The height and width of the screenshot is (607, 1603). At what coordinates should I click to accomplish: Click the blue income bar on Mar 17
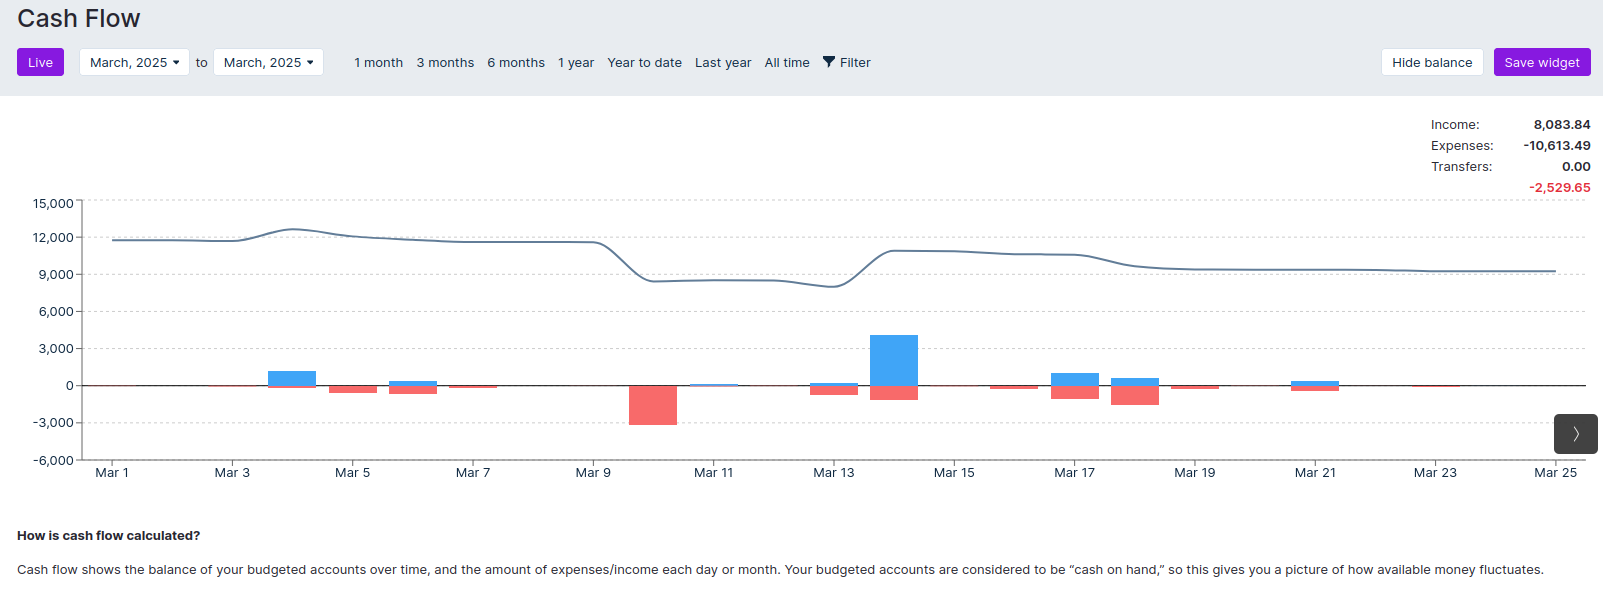point(1075,379)
